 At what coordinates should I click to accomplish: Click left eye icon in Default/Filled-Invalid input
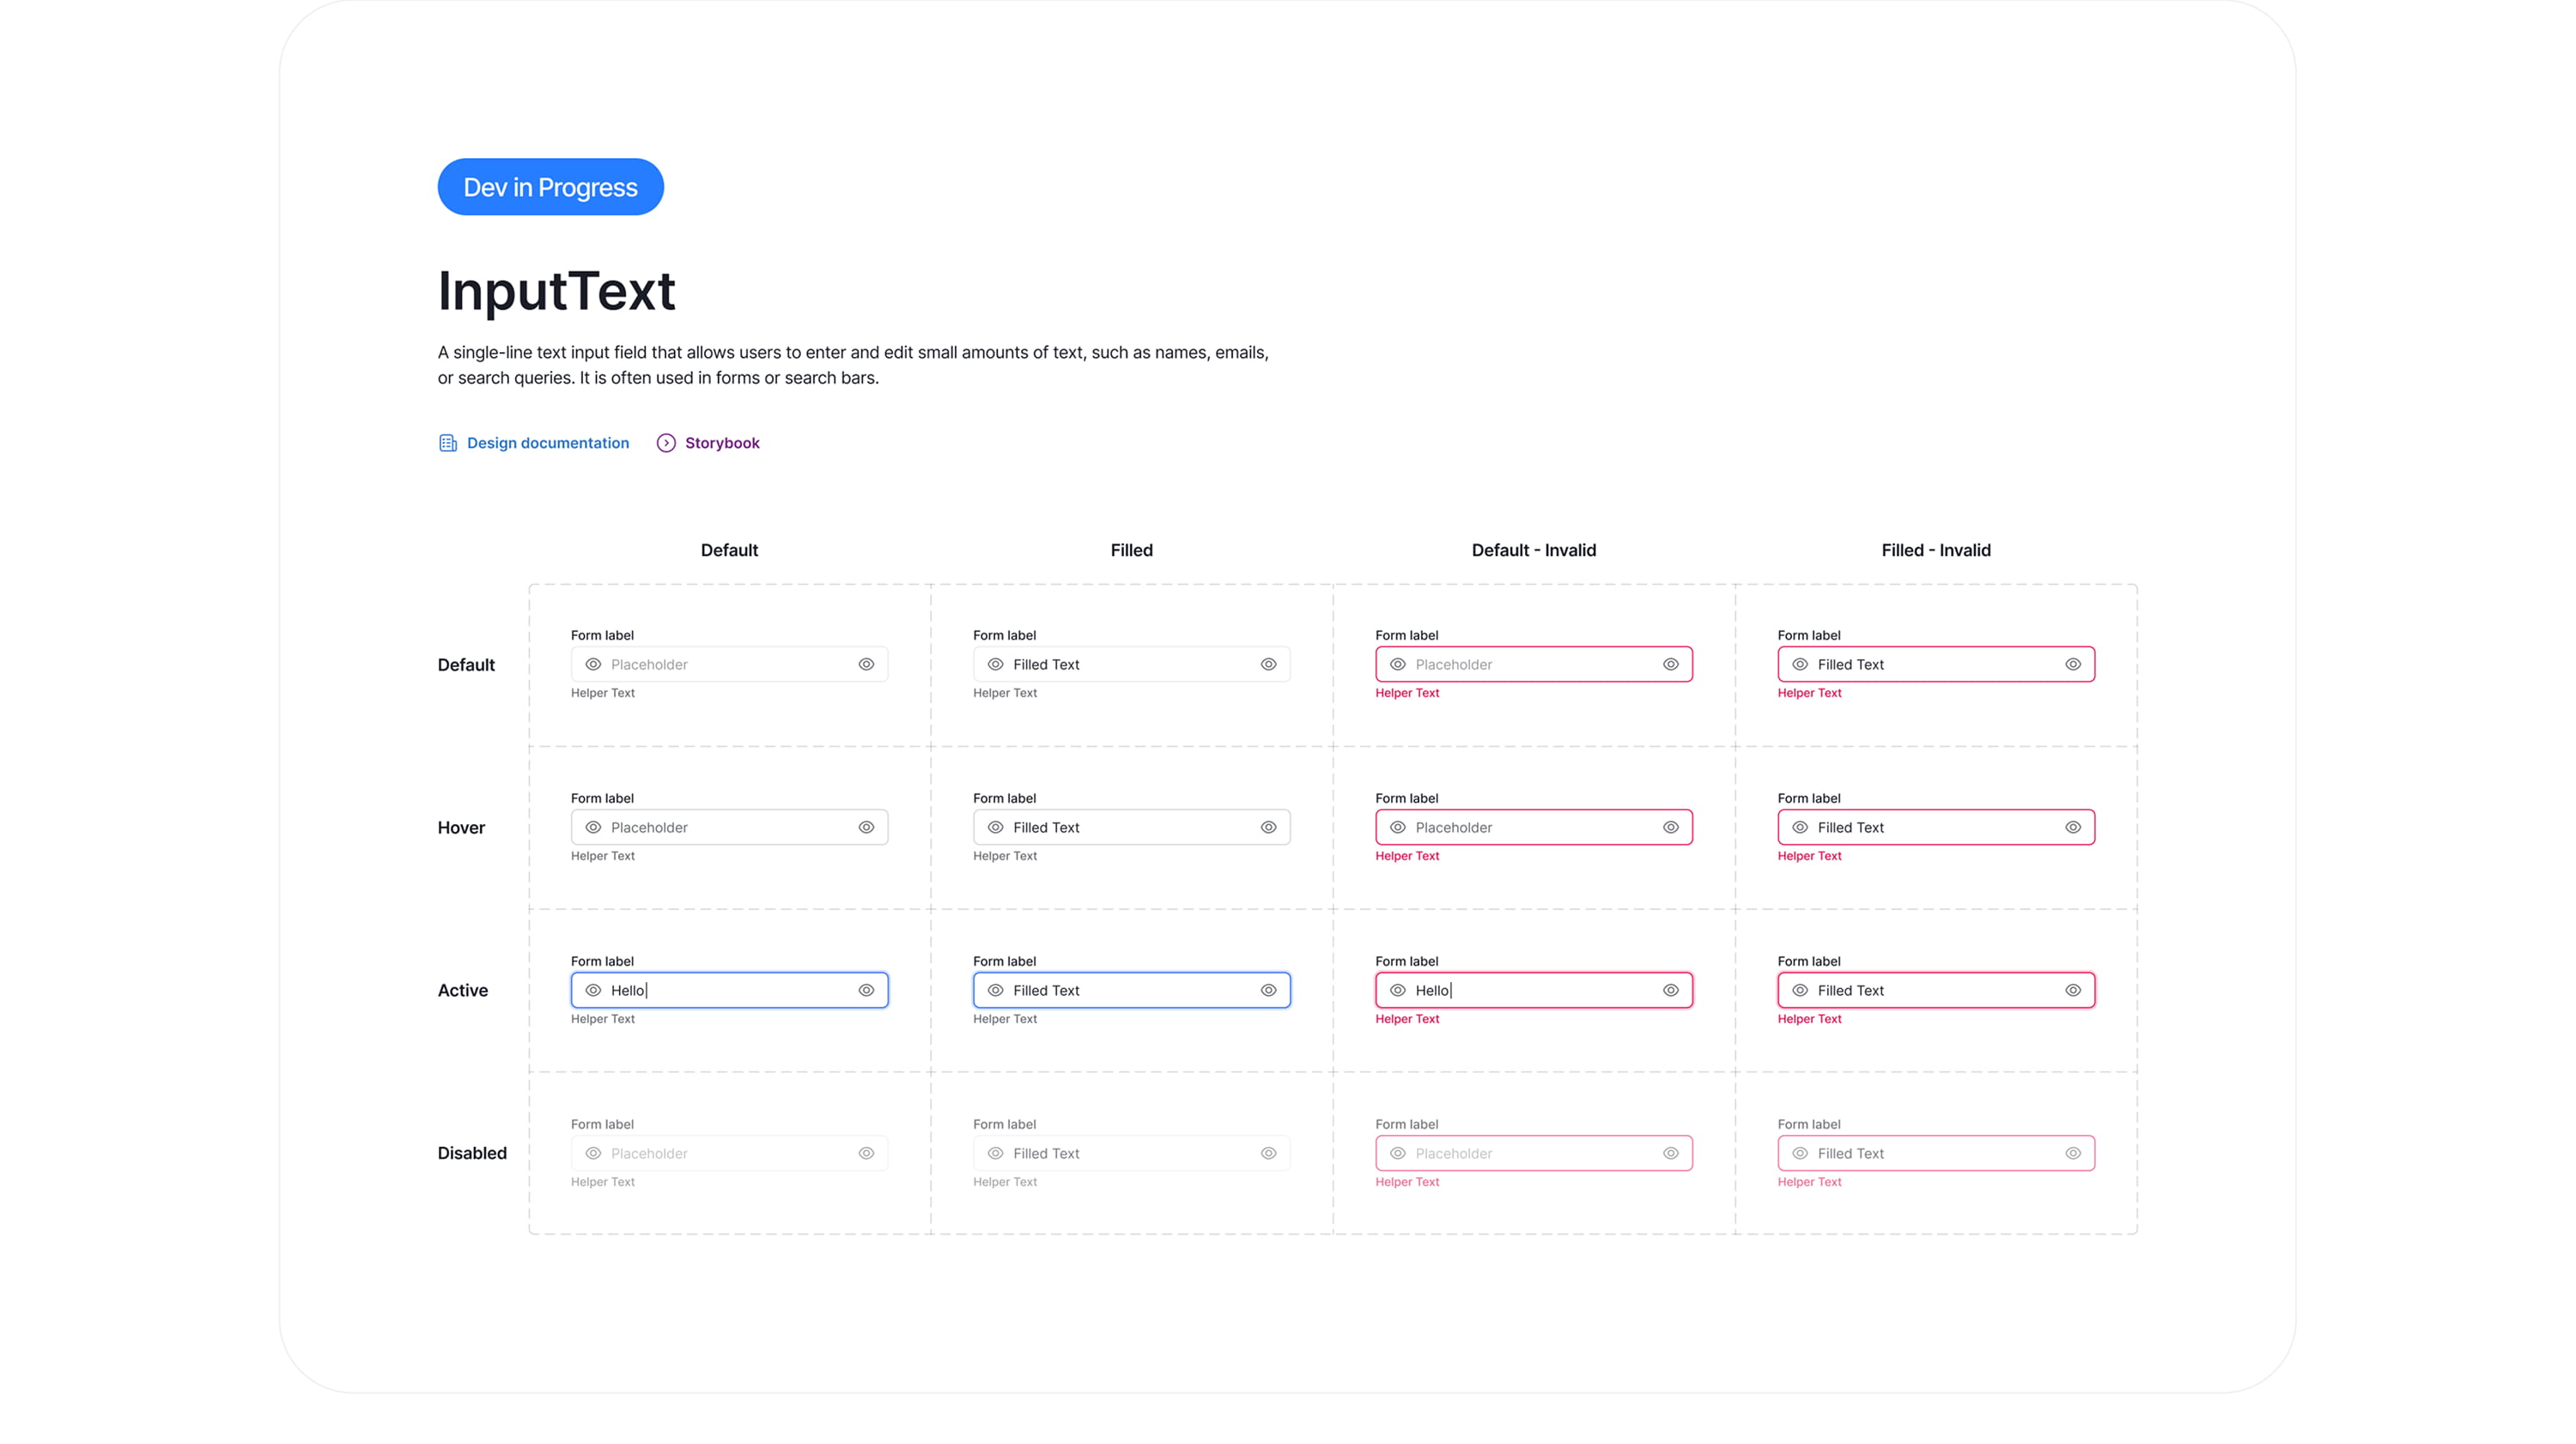1799,664
